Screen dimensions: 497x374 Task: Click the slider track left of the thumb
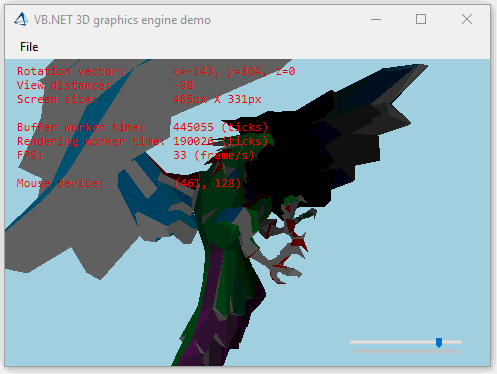(393, 342)
